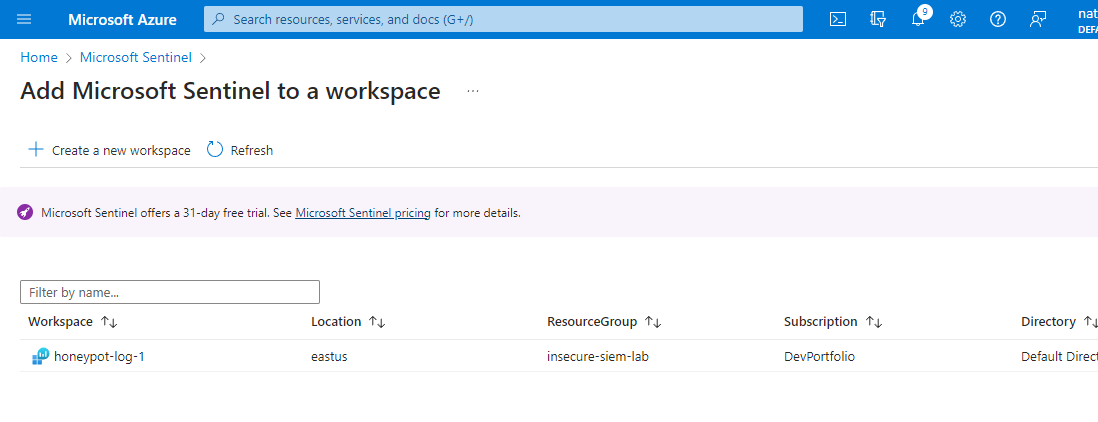
Task: Open the Microsoft Sentinel pricing link
Action: coord(363,213)
